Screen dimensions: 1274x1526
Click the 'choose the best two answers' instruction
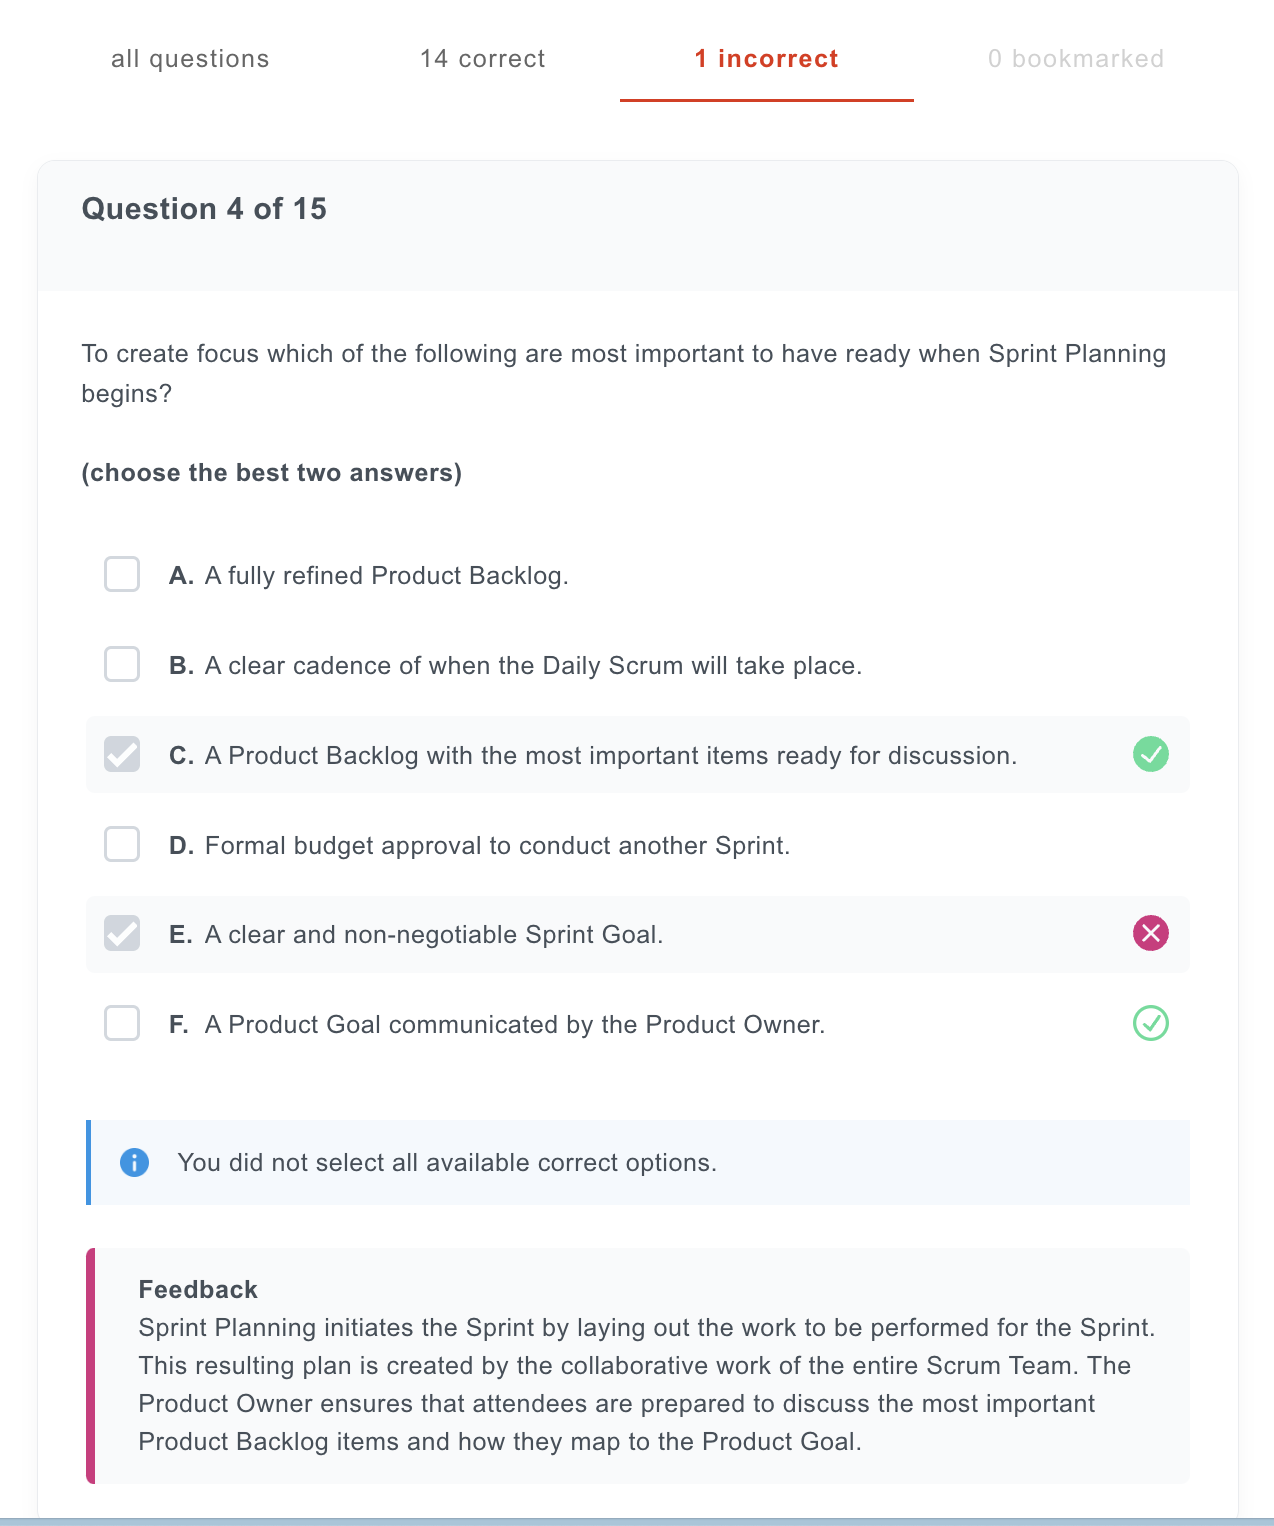coord(272,473)
